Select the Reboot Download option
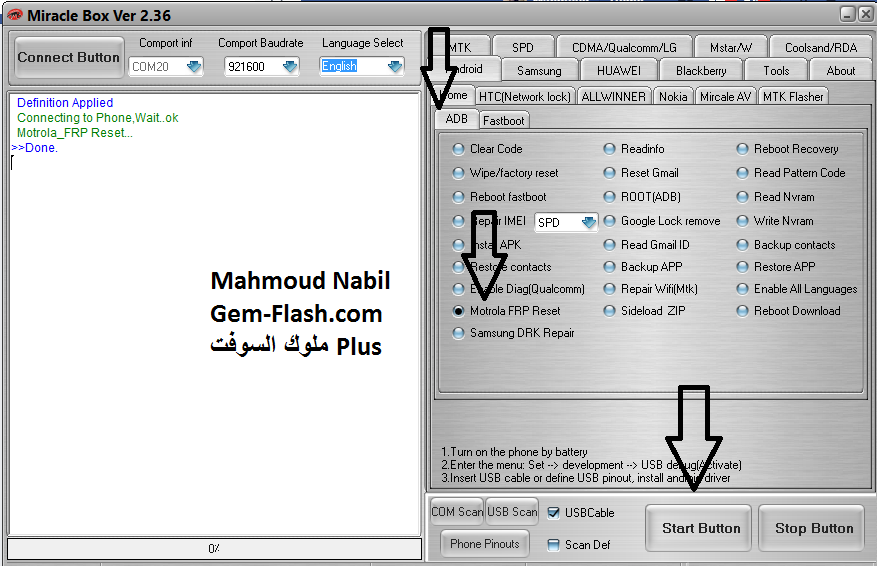 (742, 311)
